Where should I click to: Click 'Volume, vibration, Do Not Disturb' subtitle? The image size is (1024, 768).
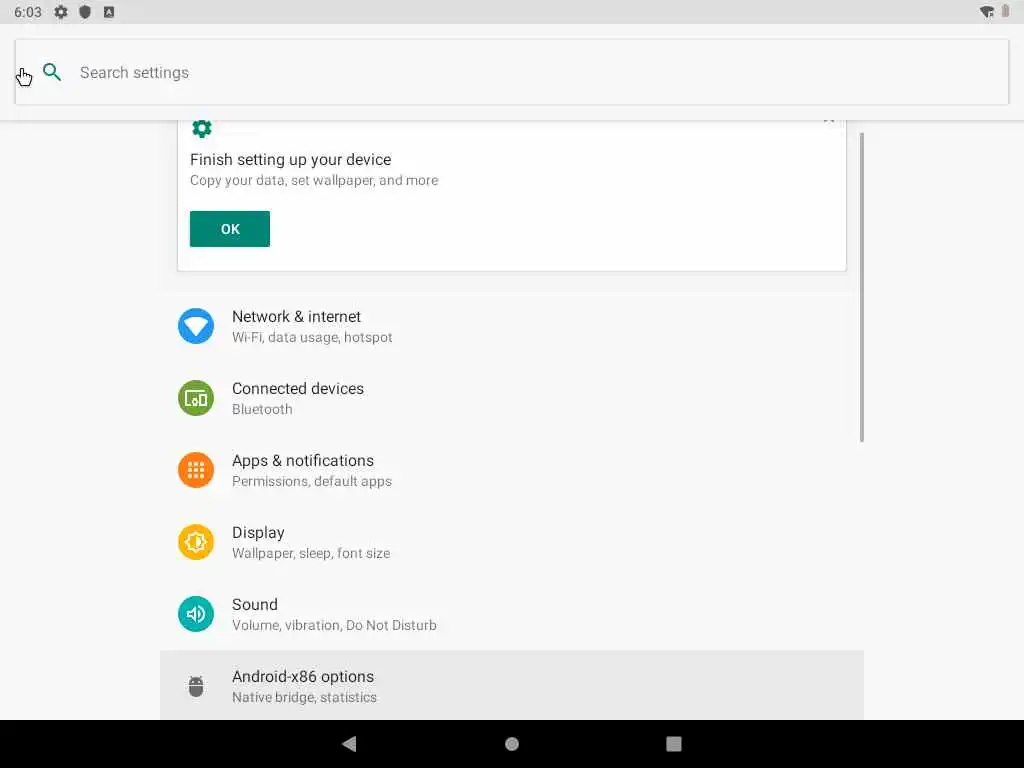pyautogui.click(x=334, y=625)
